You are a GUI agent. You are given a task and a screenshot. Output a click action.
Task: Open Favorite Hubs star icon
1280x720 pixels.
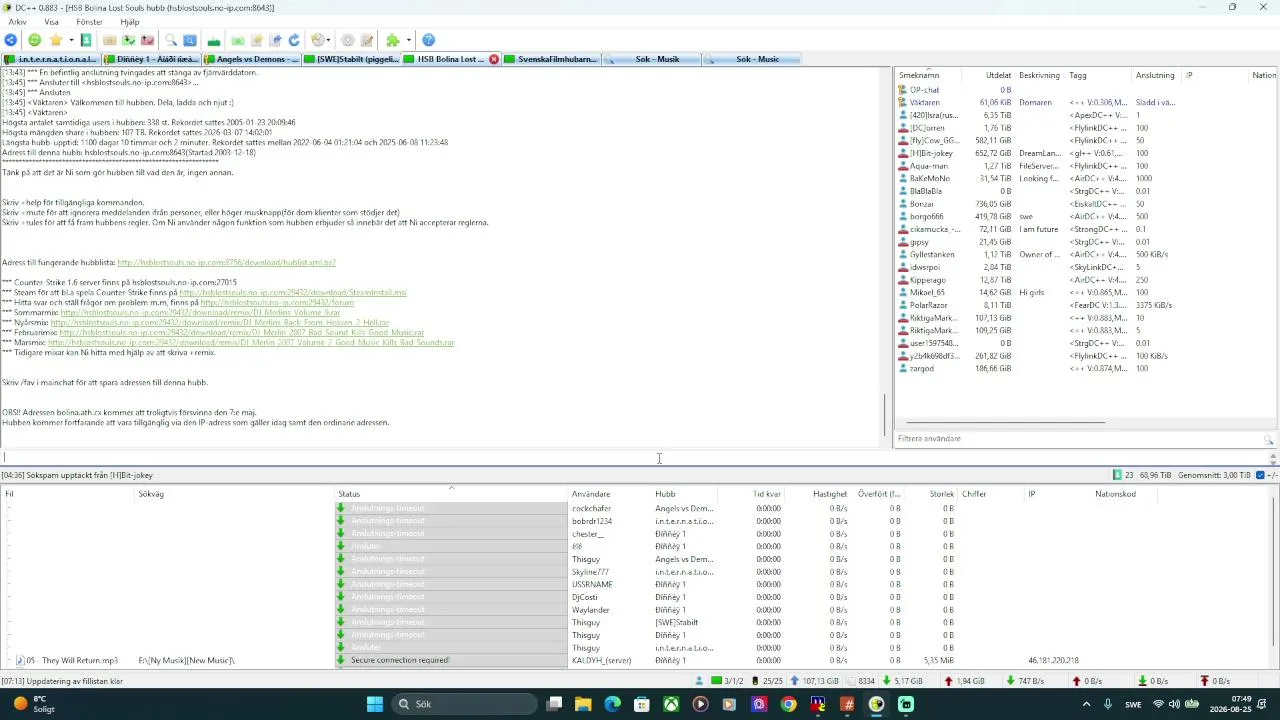(x=56, y=40)
